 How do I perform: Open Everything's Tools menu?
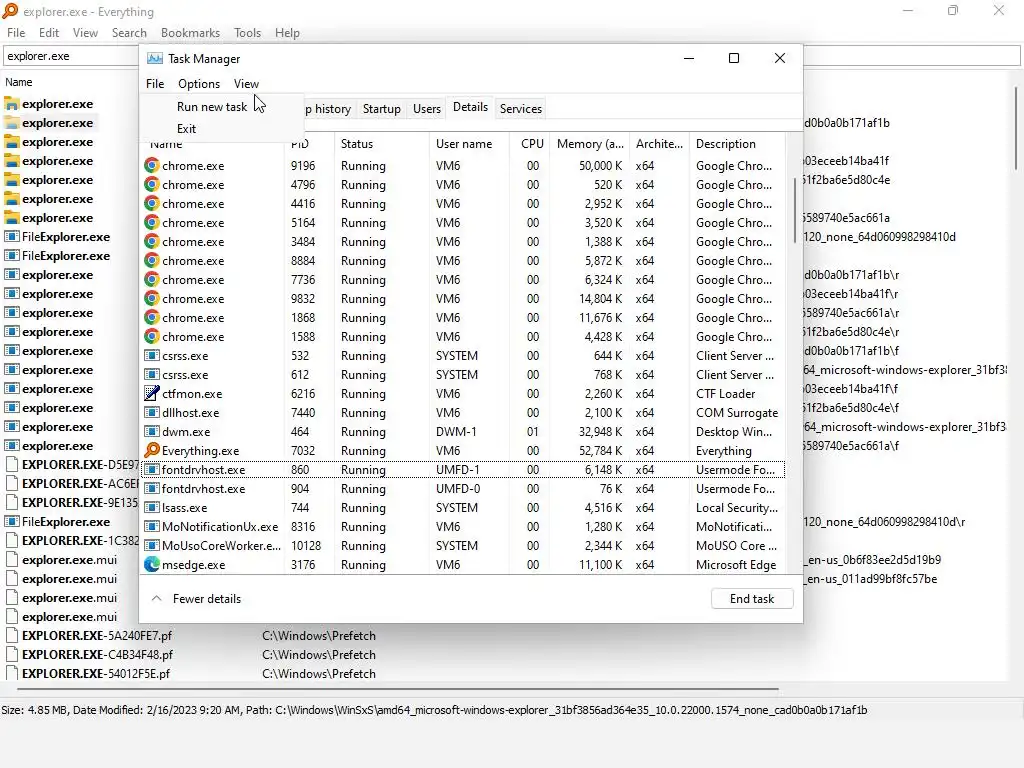point(248,33)
